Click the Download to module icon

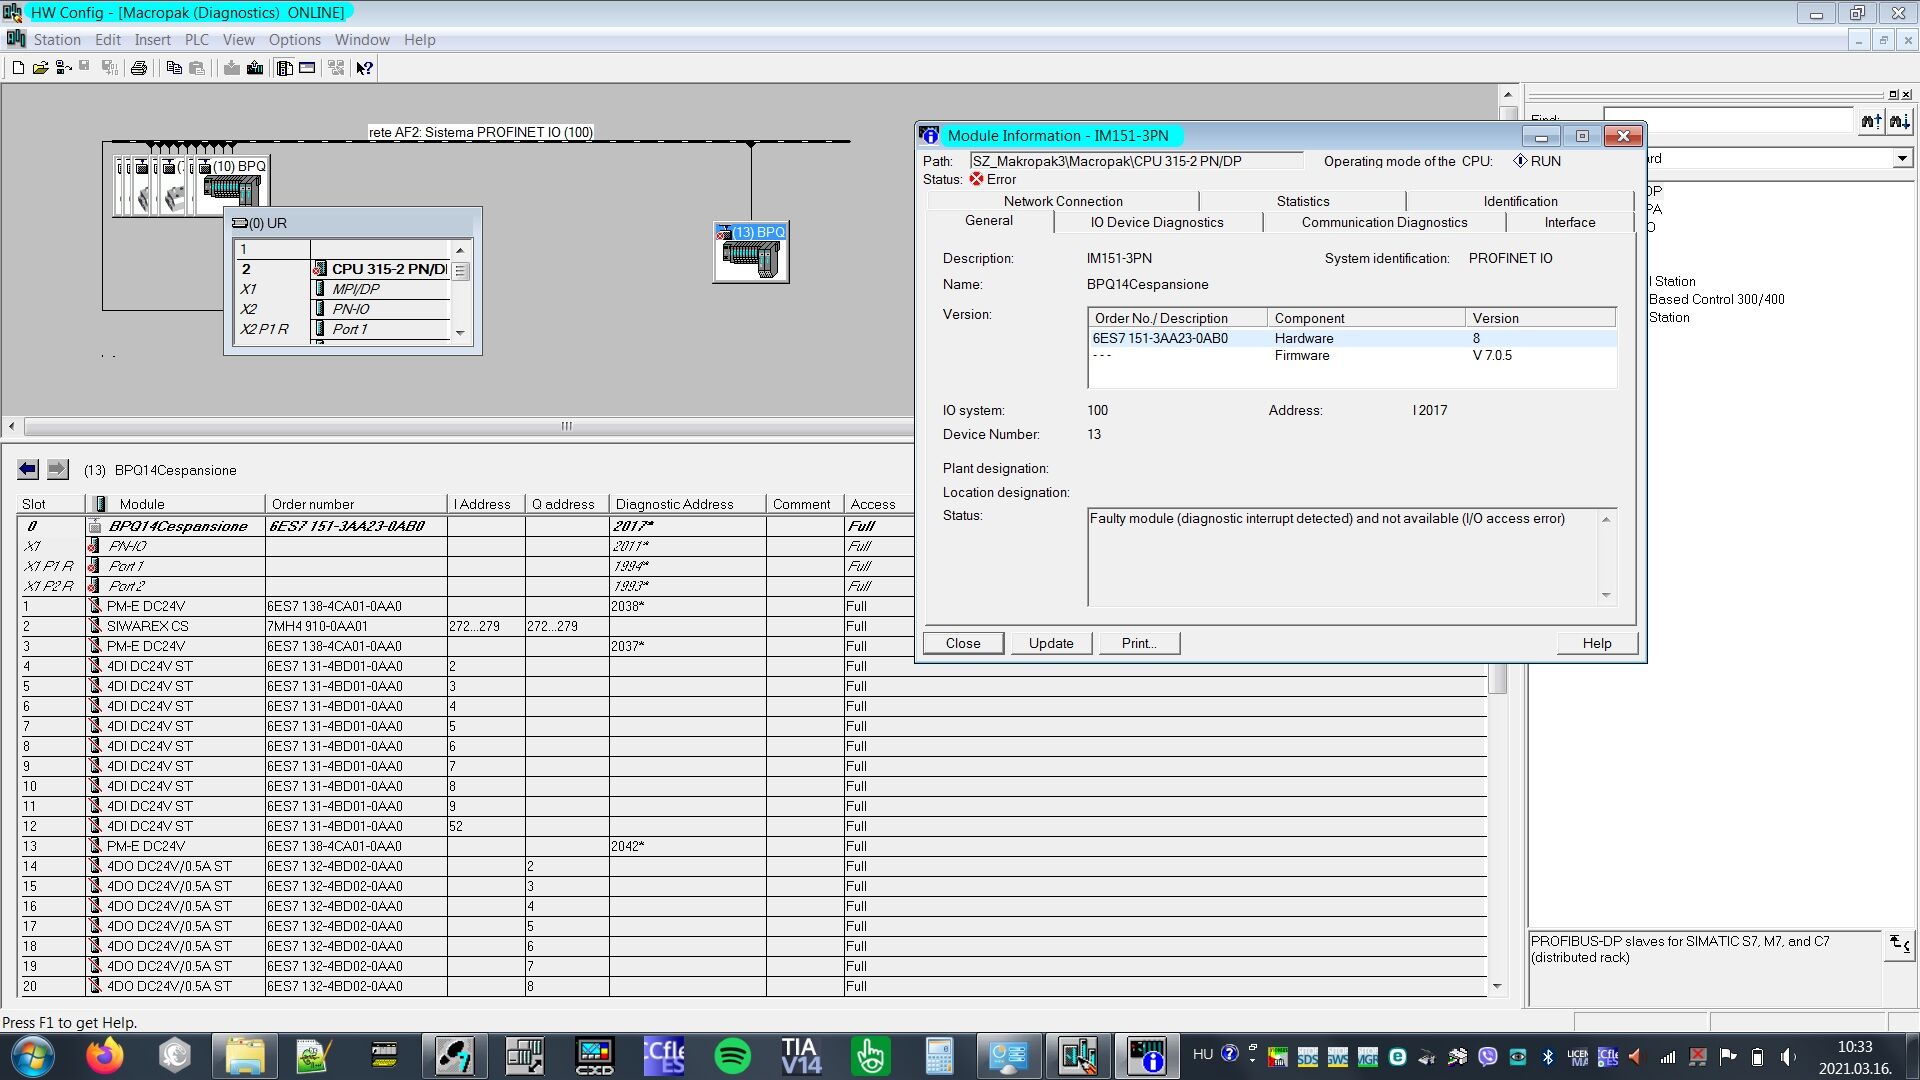click(232, 68)
